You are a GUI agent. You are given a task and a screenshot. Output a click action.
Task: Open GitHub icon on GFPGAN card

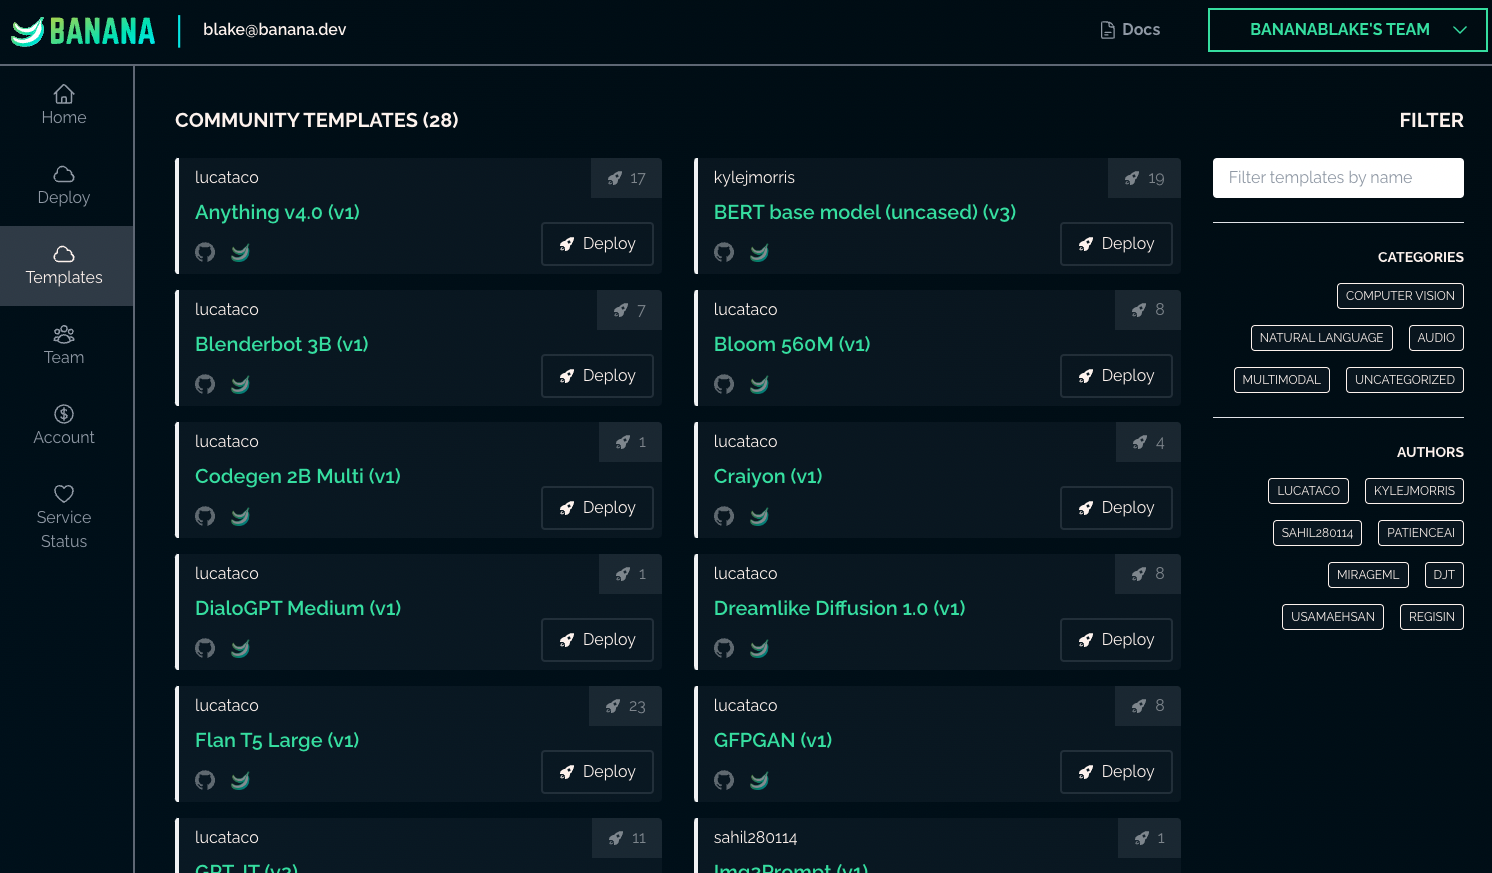pyautogui.click(x=724, y=780)
